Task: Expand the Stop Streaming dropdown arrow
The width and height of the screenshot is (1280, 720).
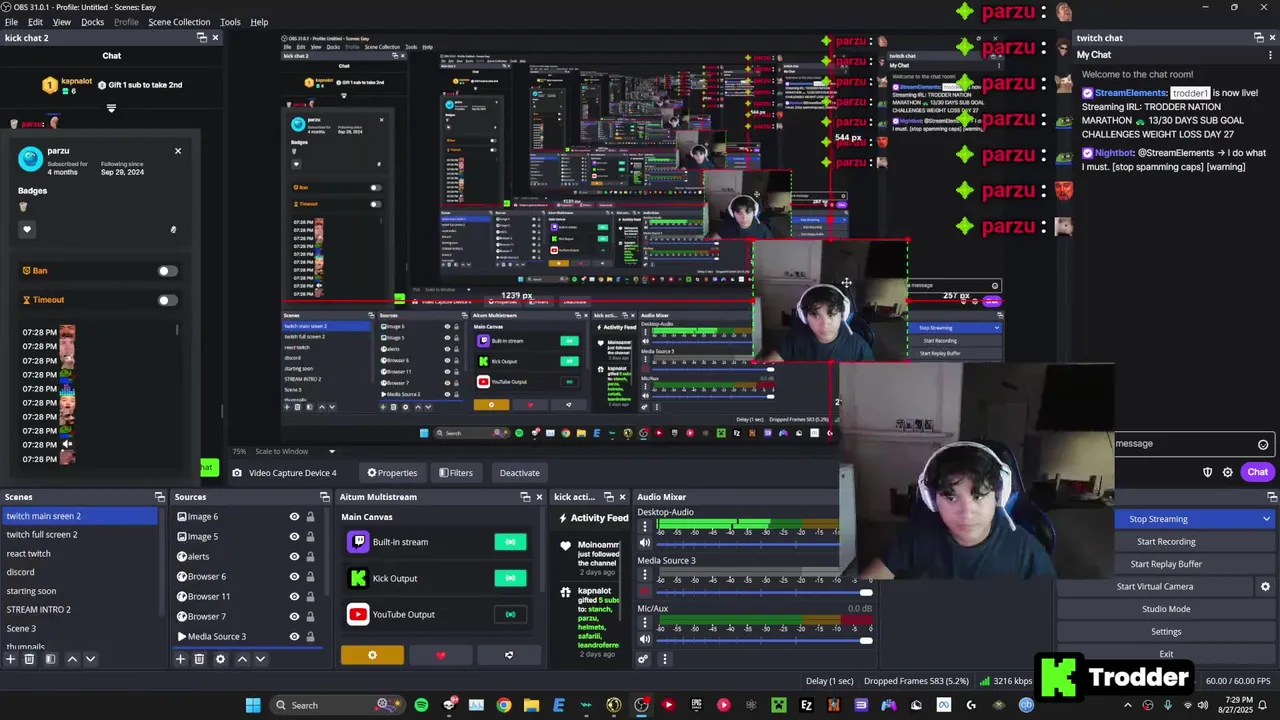Action: pos(1266,519)
